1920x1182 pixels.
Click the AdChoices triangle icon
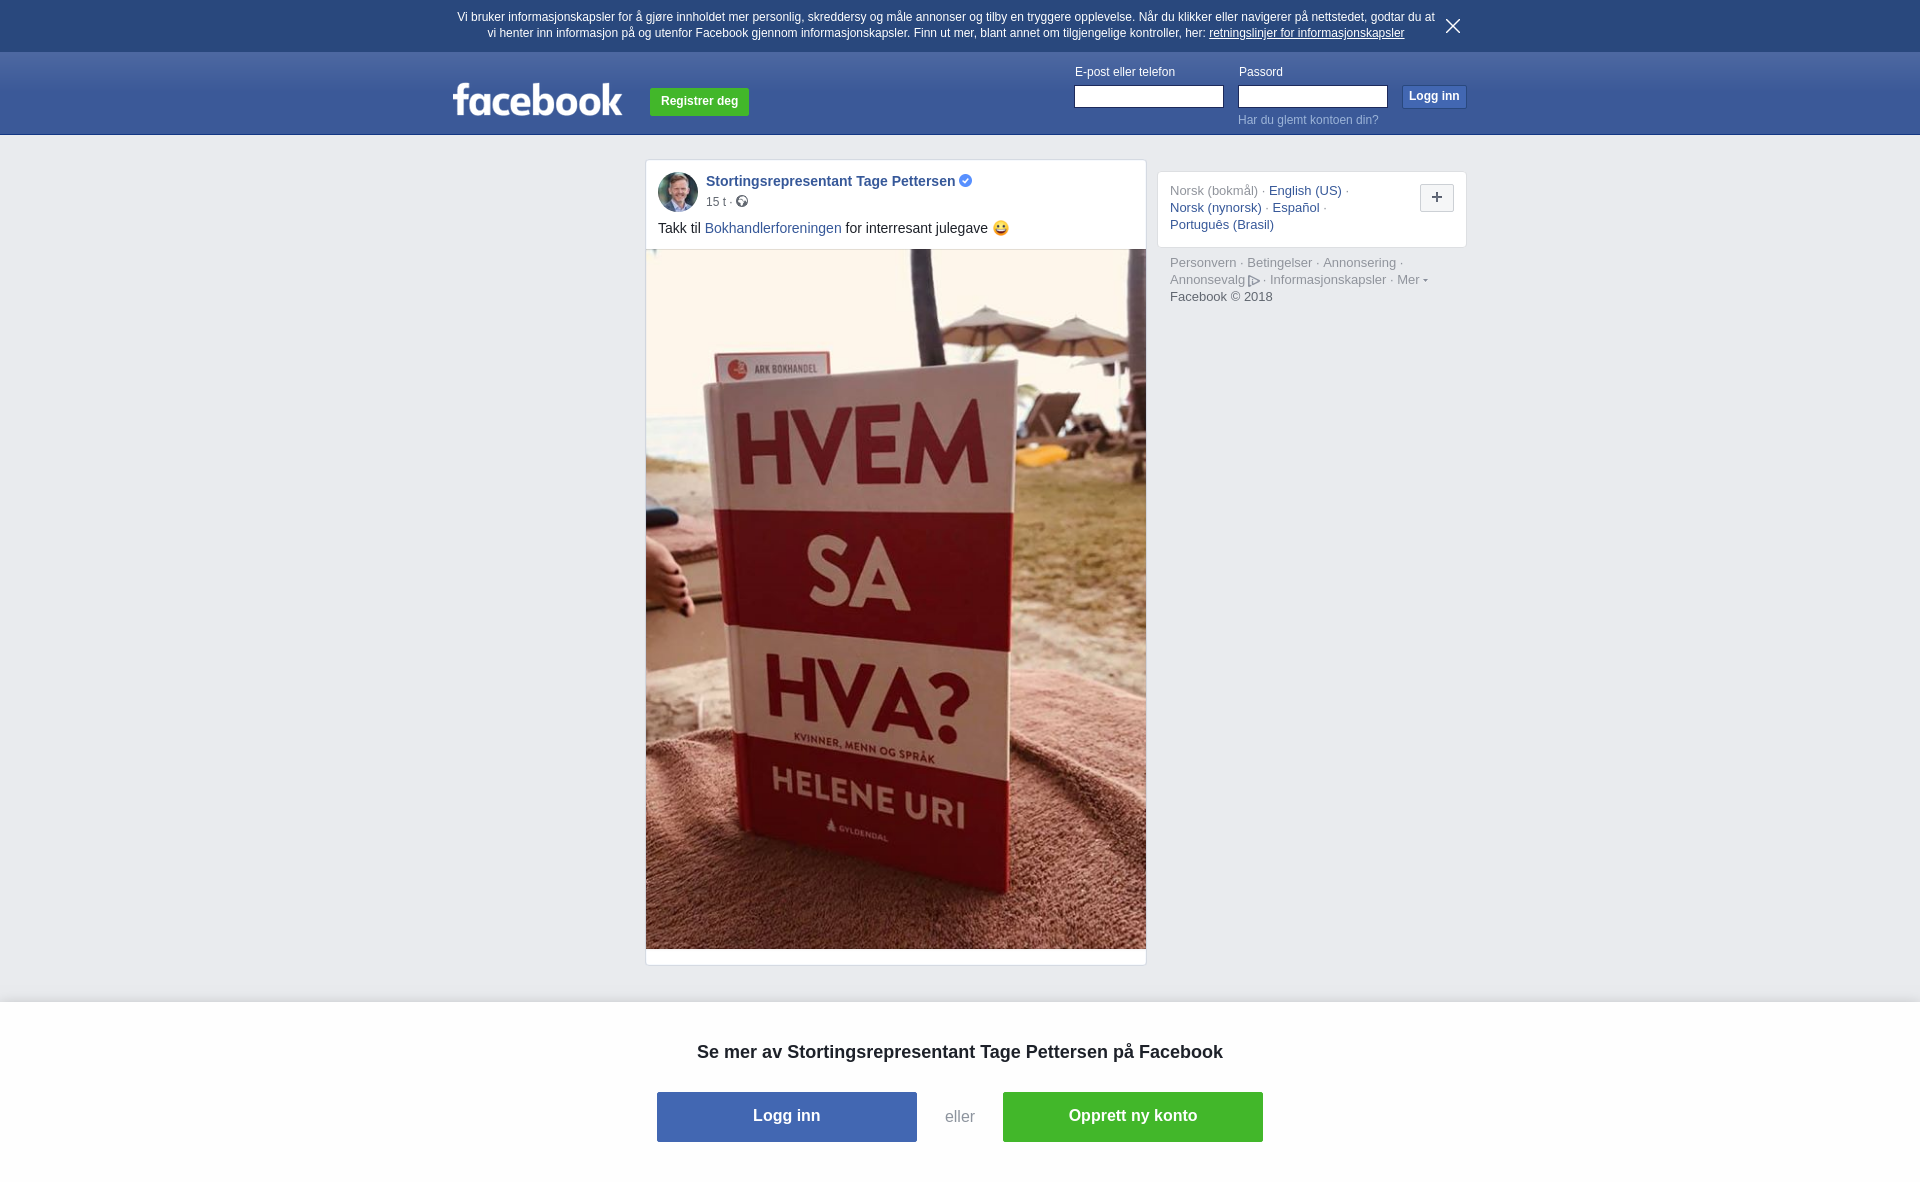pos(1254,281)
